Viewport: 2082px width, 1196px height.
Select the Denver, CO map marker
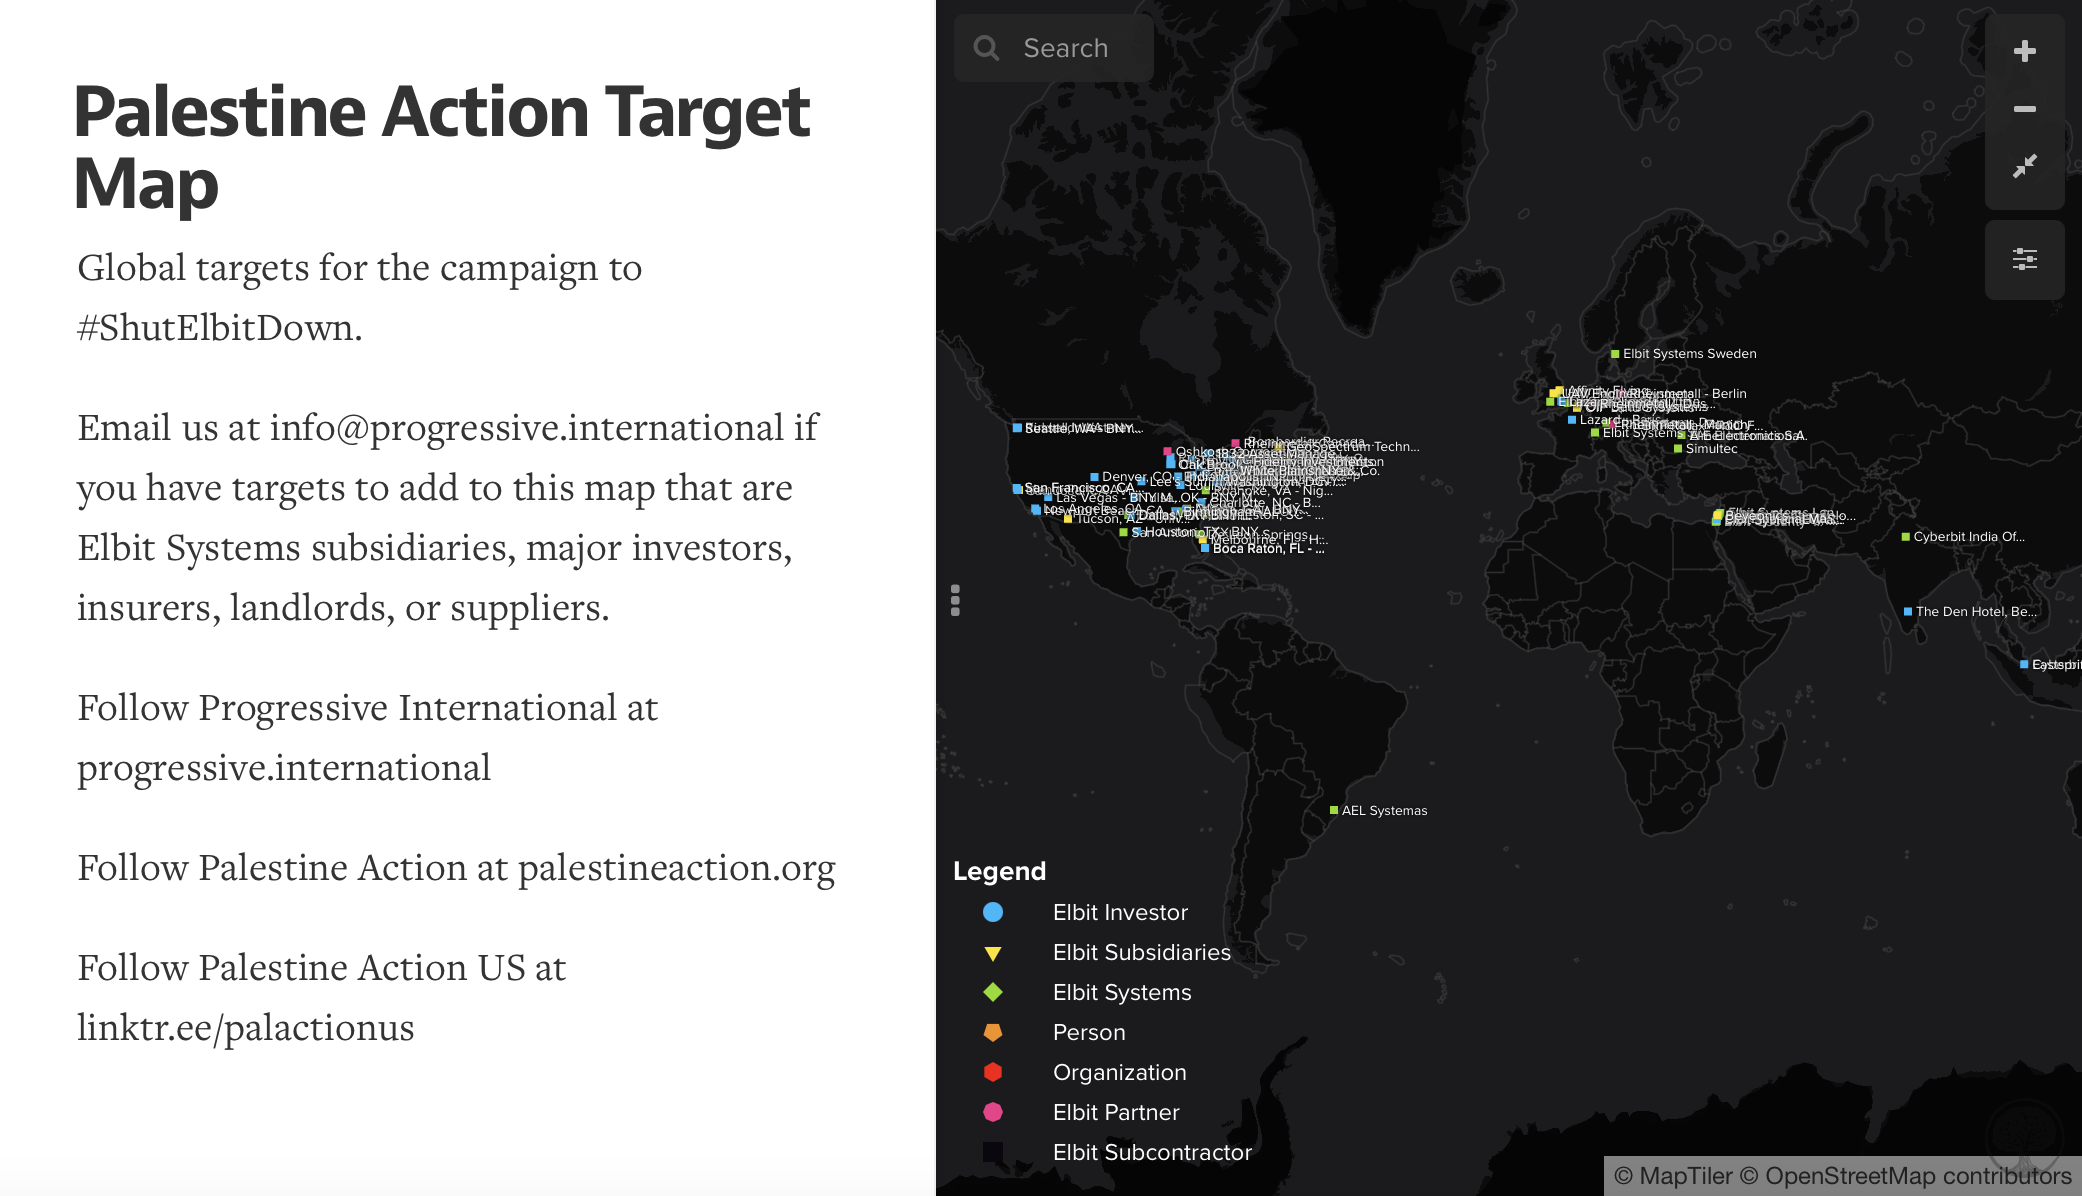[1094, 477]
